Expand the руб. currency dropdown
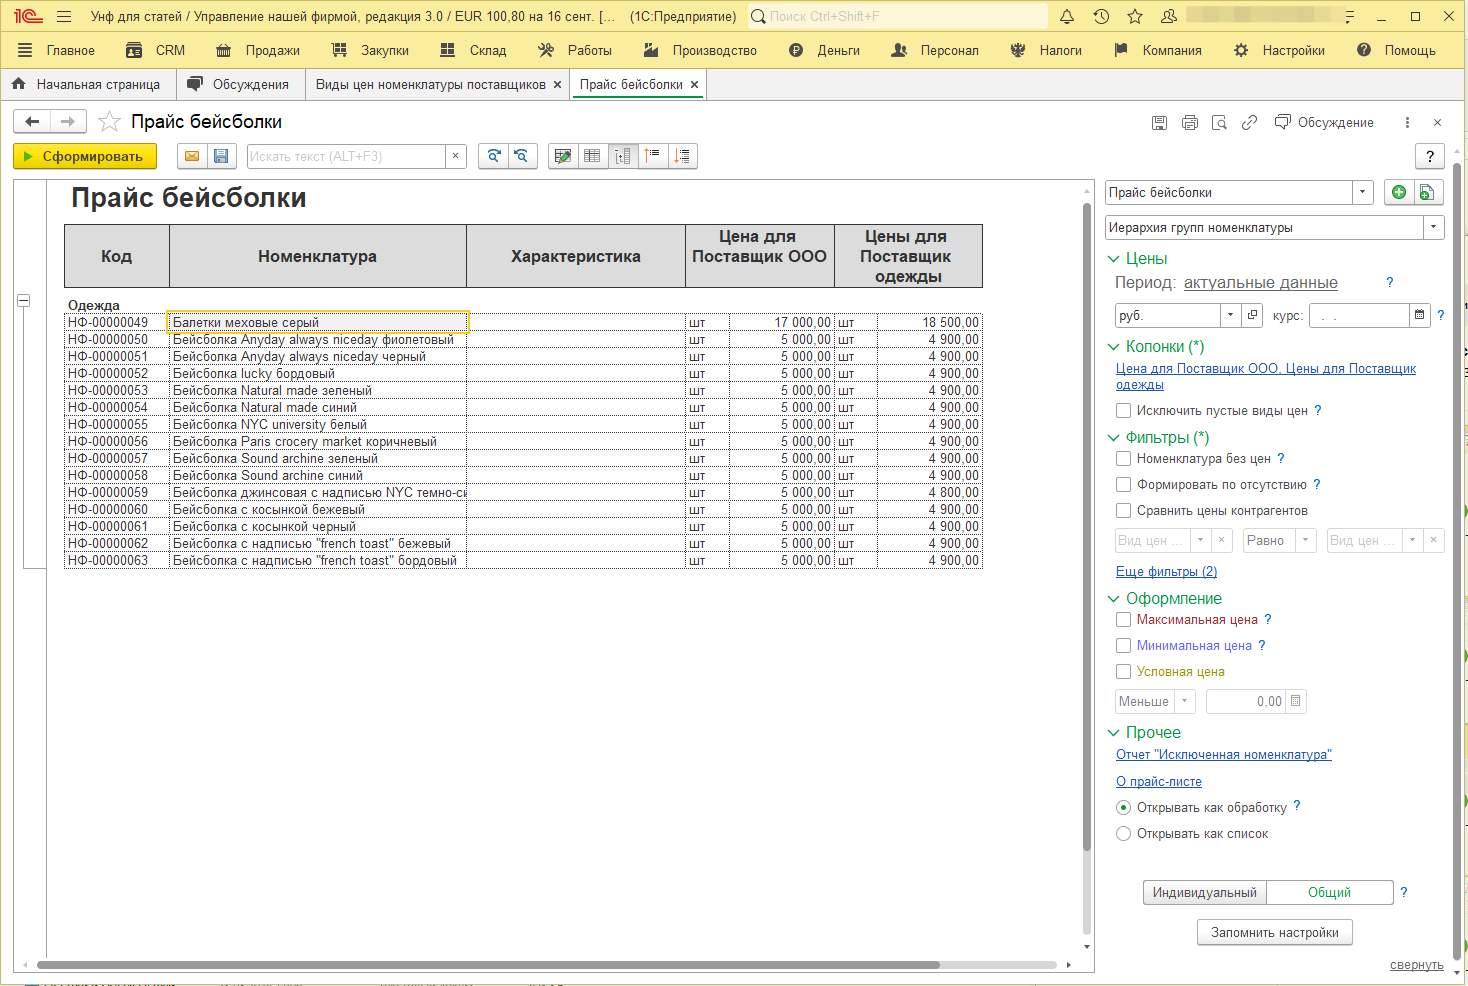Screen dimensions: 1468x986 tap(1230, 316)
